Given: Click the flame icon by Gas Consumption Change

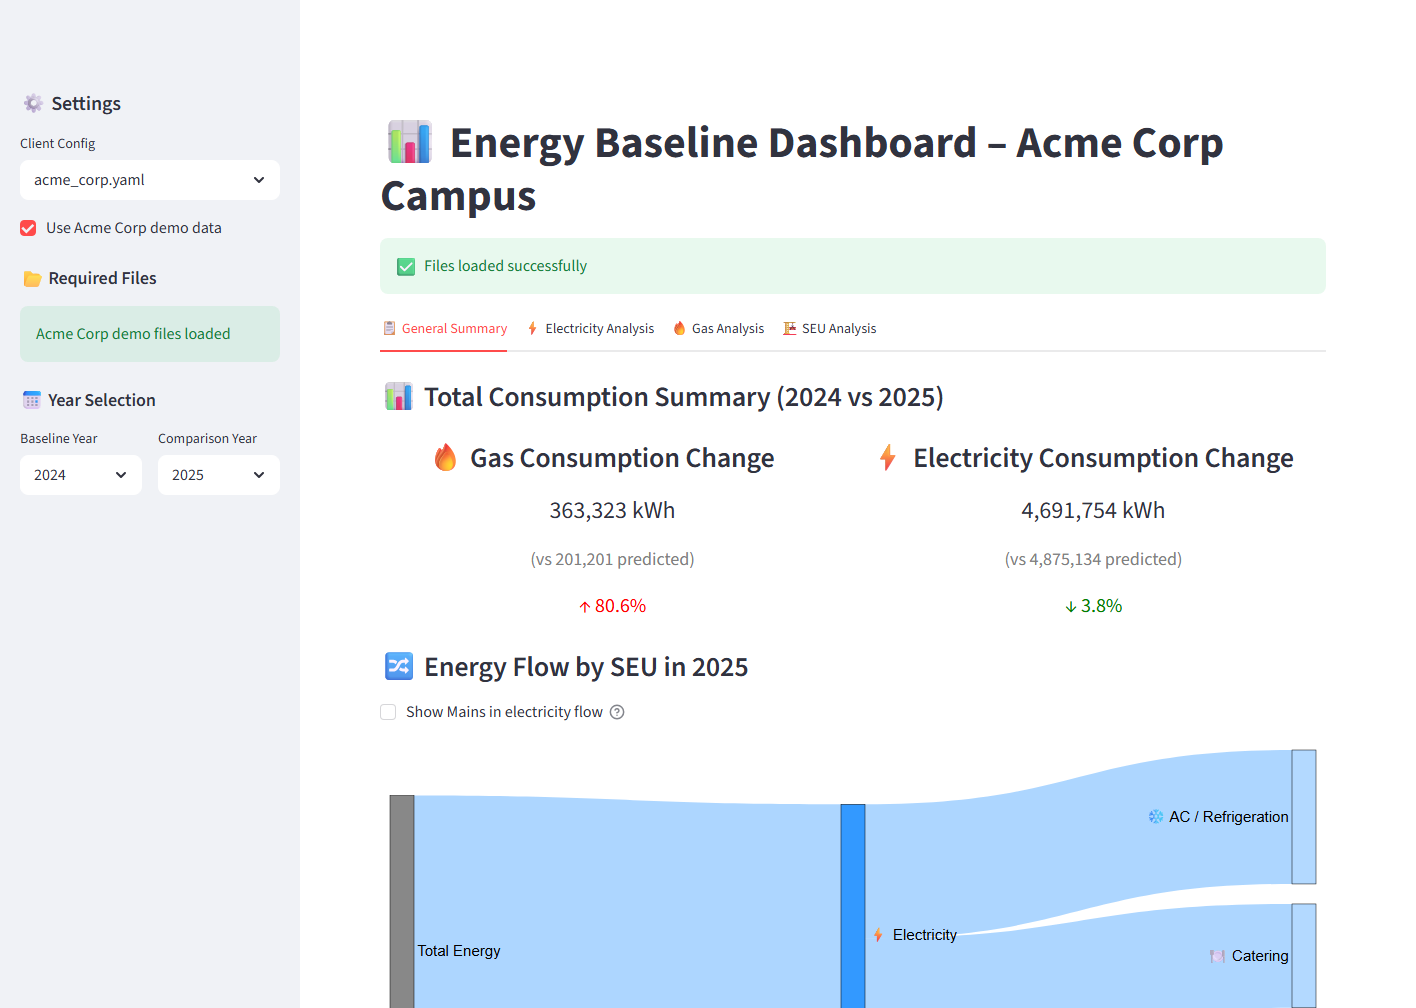Looking at the screenshot, I should [446, 457].
